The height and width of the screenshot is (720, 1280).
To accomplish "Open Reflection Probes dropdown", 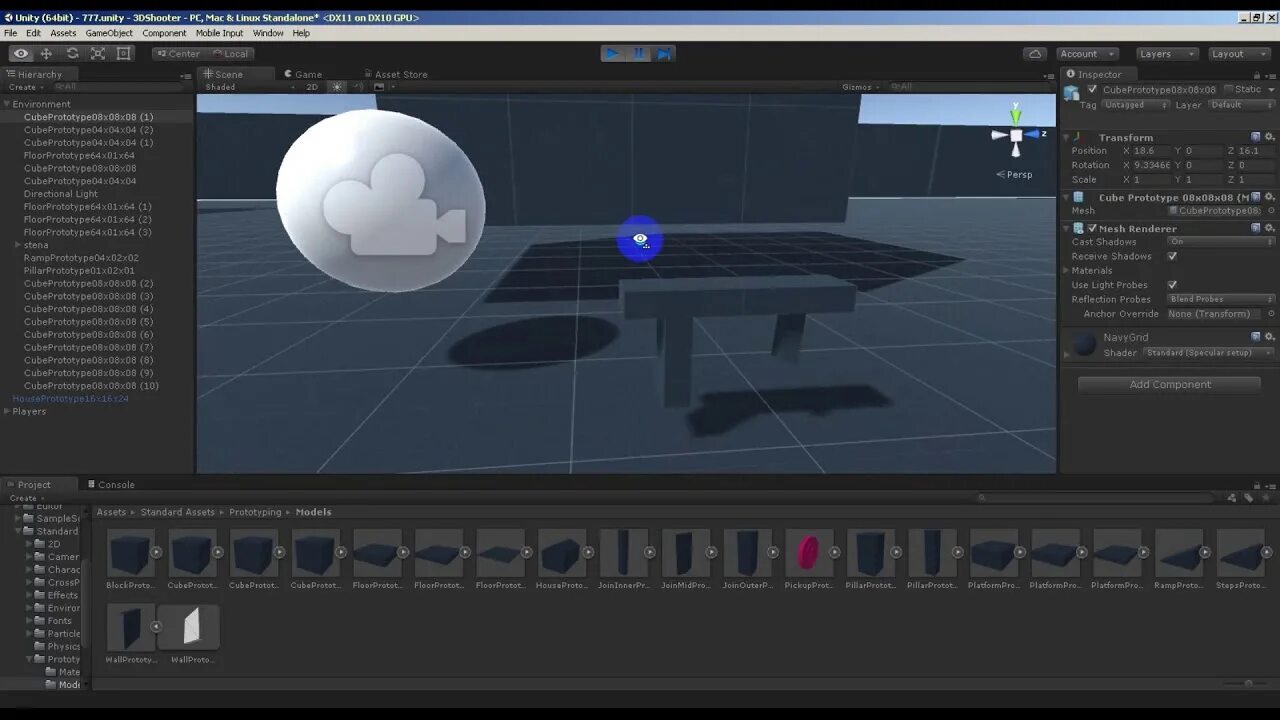I will click(x=1221, y=299).
